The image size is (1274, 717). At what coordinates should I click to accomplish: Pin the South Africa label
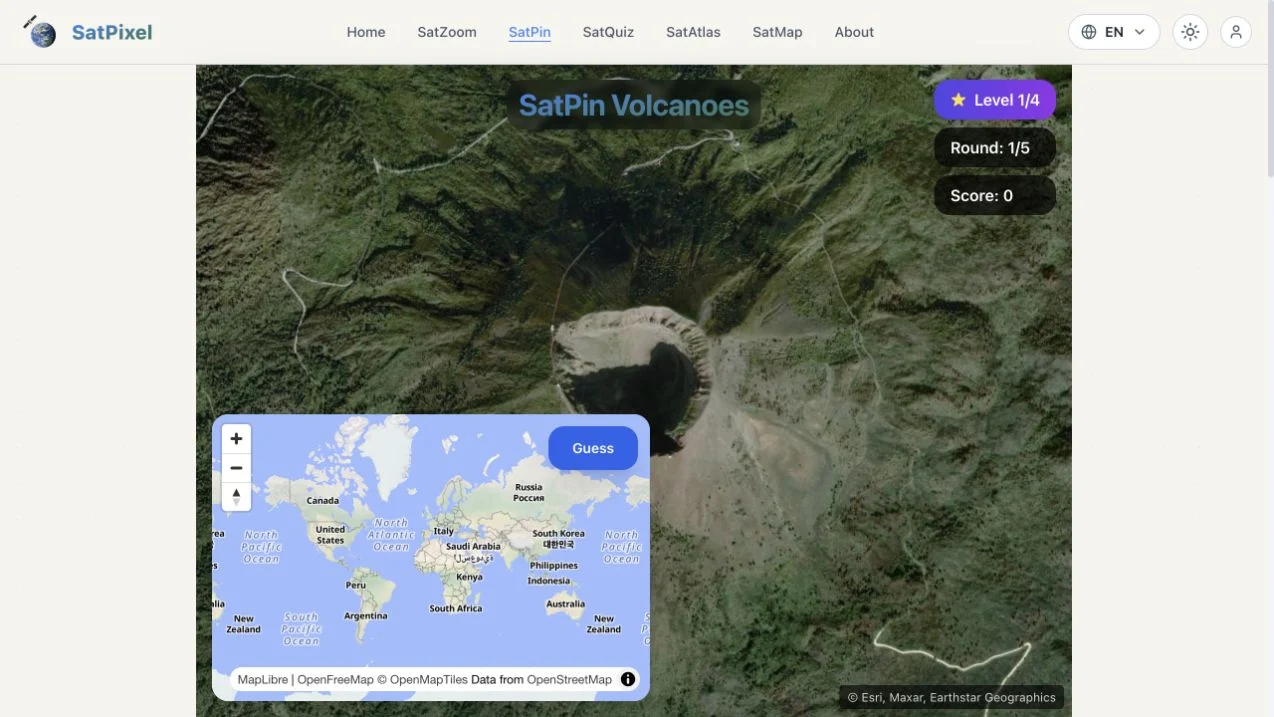tap(455, 608)
